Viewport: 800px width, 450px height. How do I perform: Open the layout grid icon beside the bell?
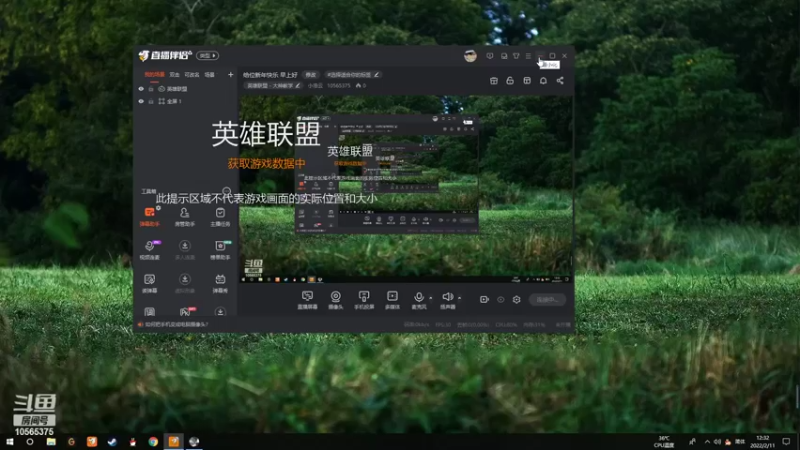(527, 81)
